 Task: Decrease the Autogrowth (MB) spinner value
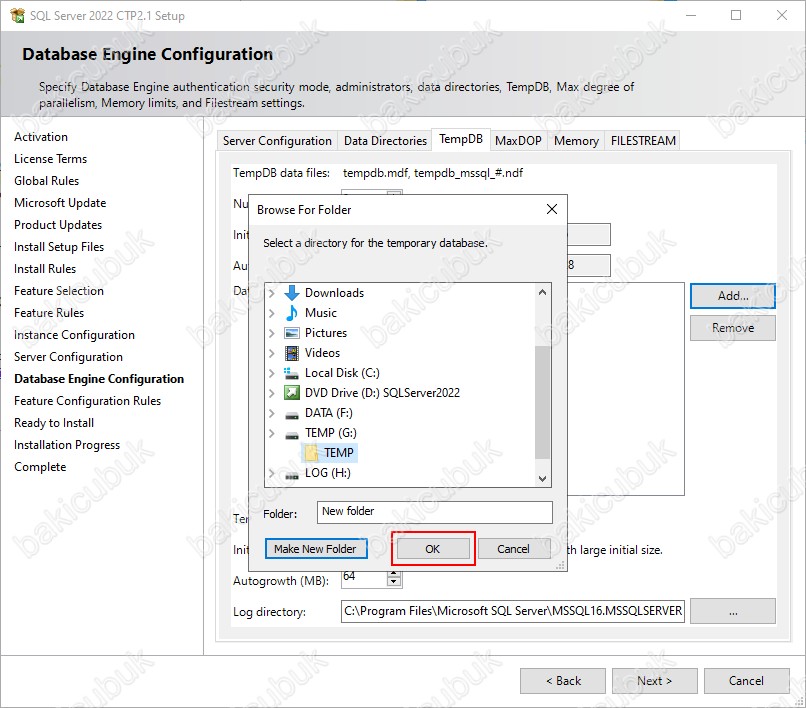394,582
